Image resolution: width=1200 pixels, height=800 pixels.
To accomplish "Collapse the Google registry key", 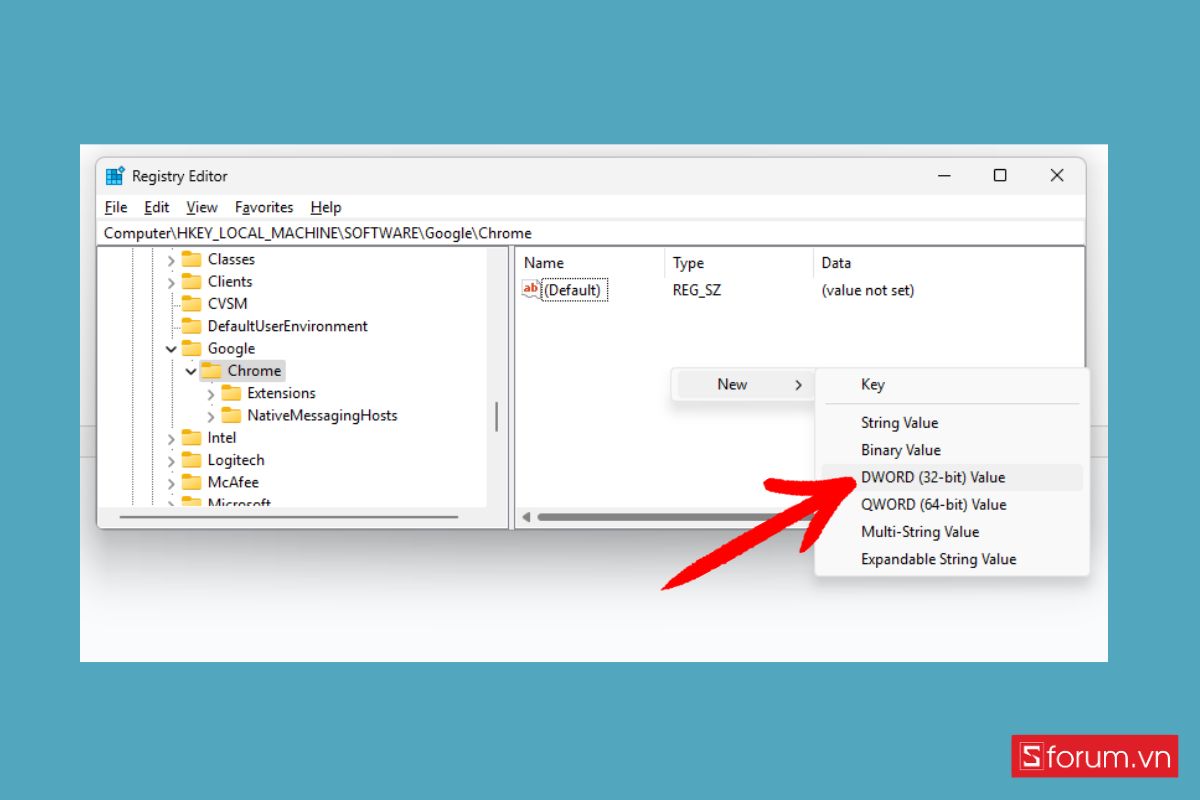I will pyautogui.click(x=171, y=349).
